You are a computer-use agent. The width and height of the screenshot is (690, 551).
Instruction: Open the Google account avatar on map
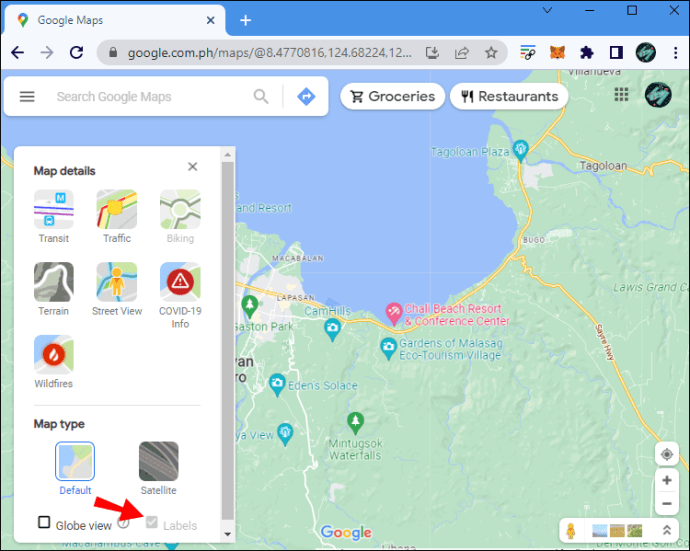(658, 94)
